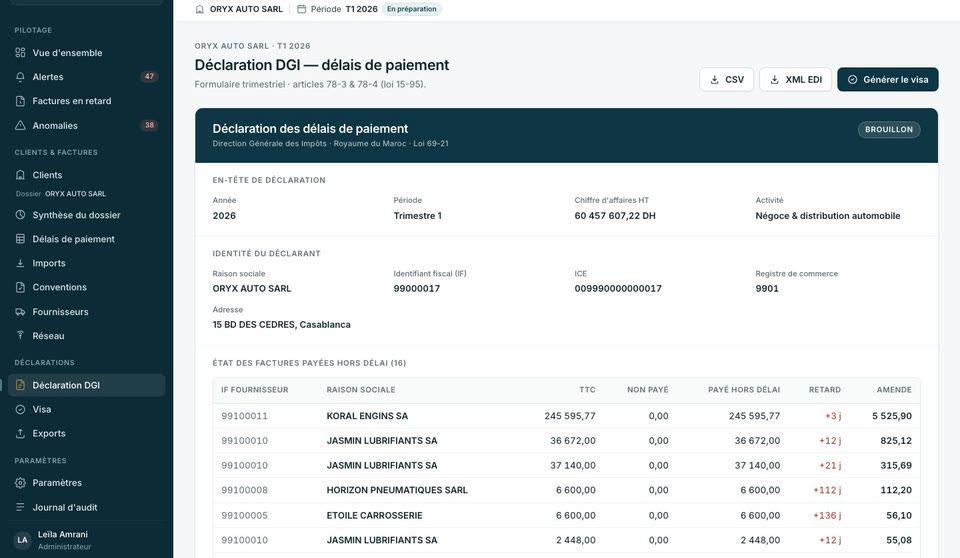The width and height of the screenshot is (960, 558).
Task: Click the calendar icon next to Période
Action: coord(301,9)
